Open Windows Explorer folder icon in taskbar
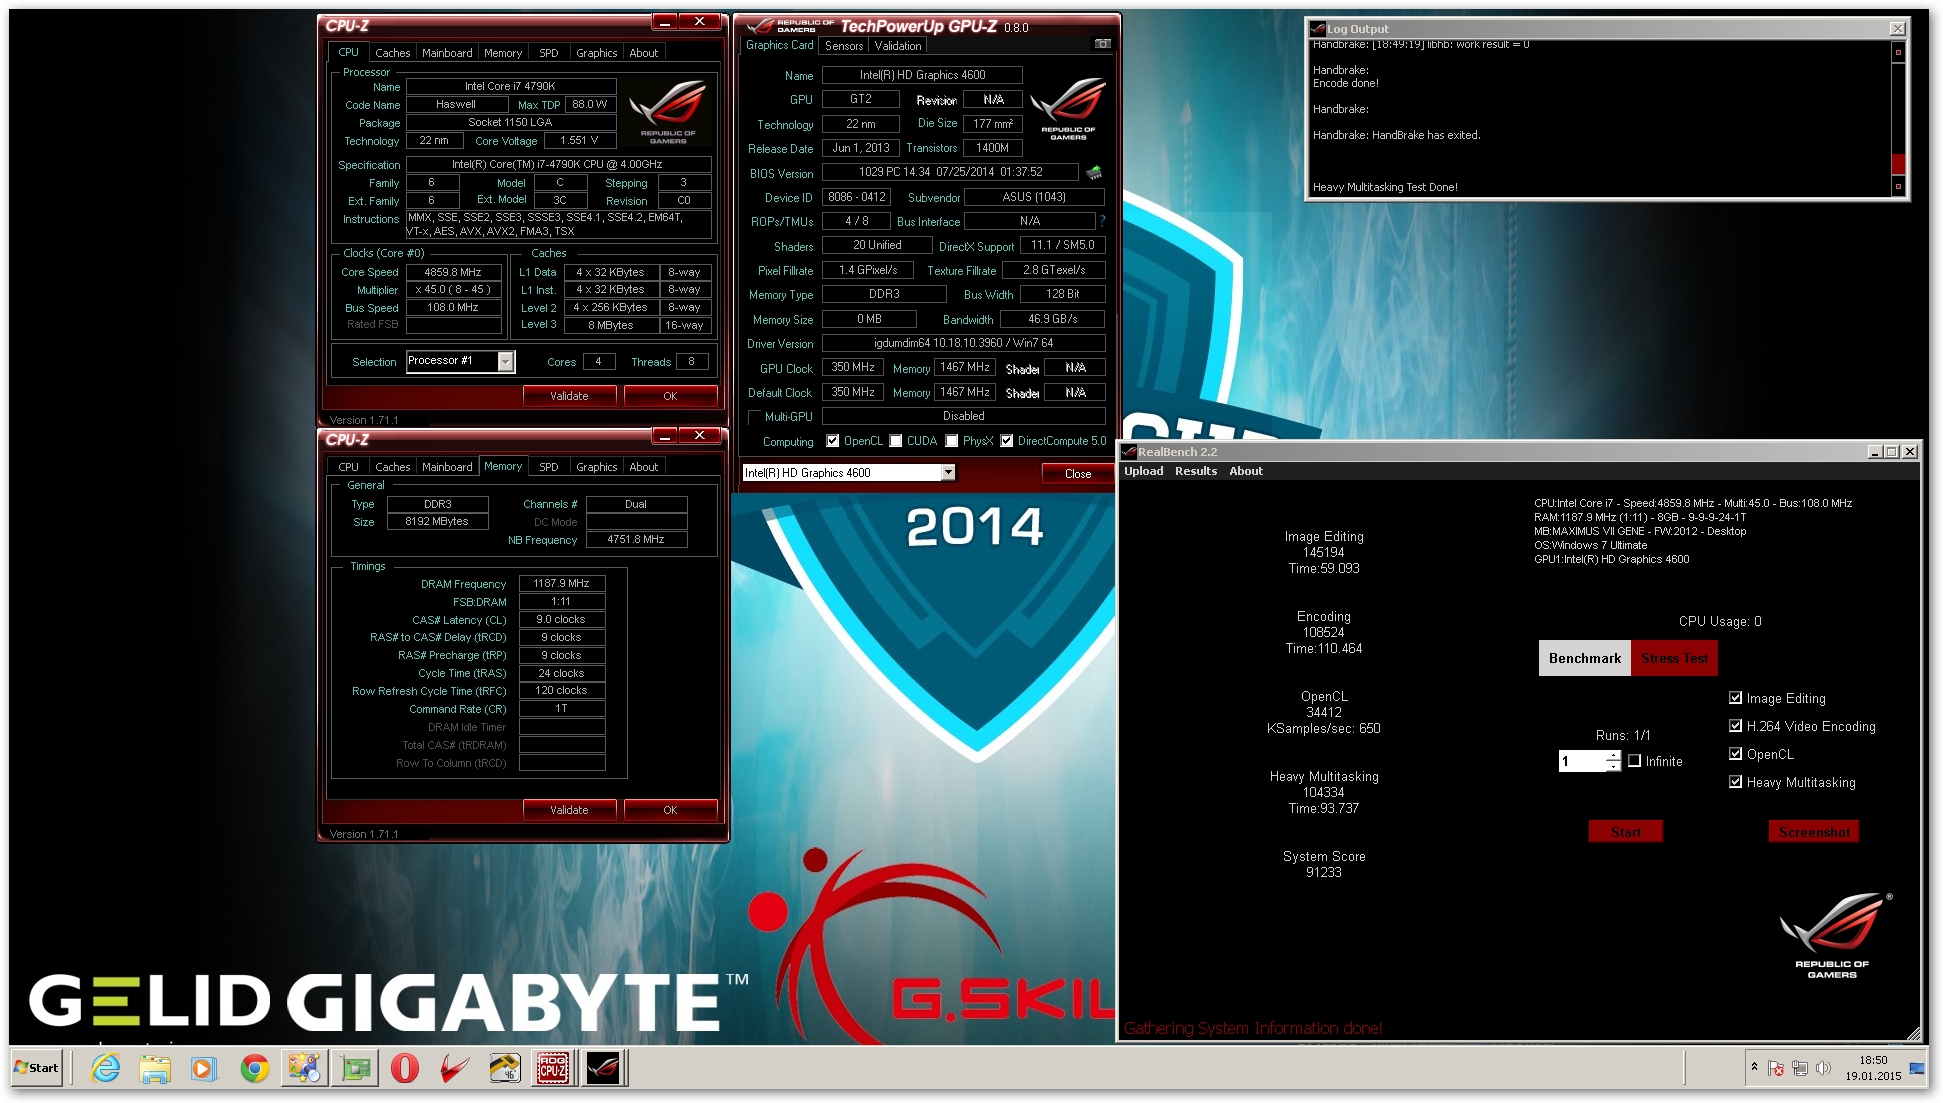 tap(155, 1068)
